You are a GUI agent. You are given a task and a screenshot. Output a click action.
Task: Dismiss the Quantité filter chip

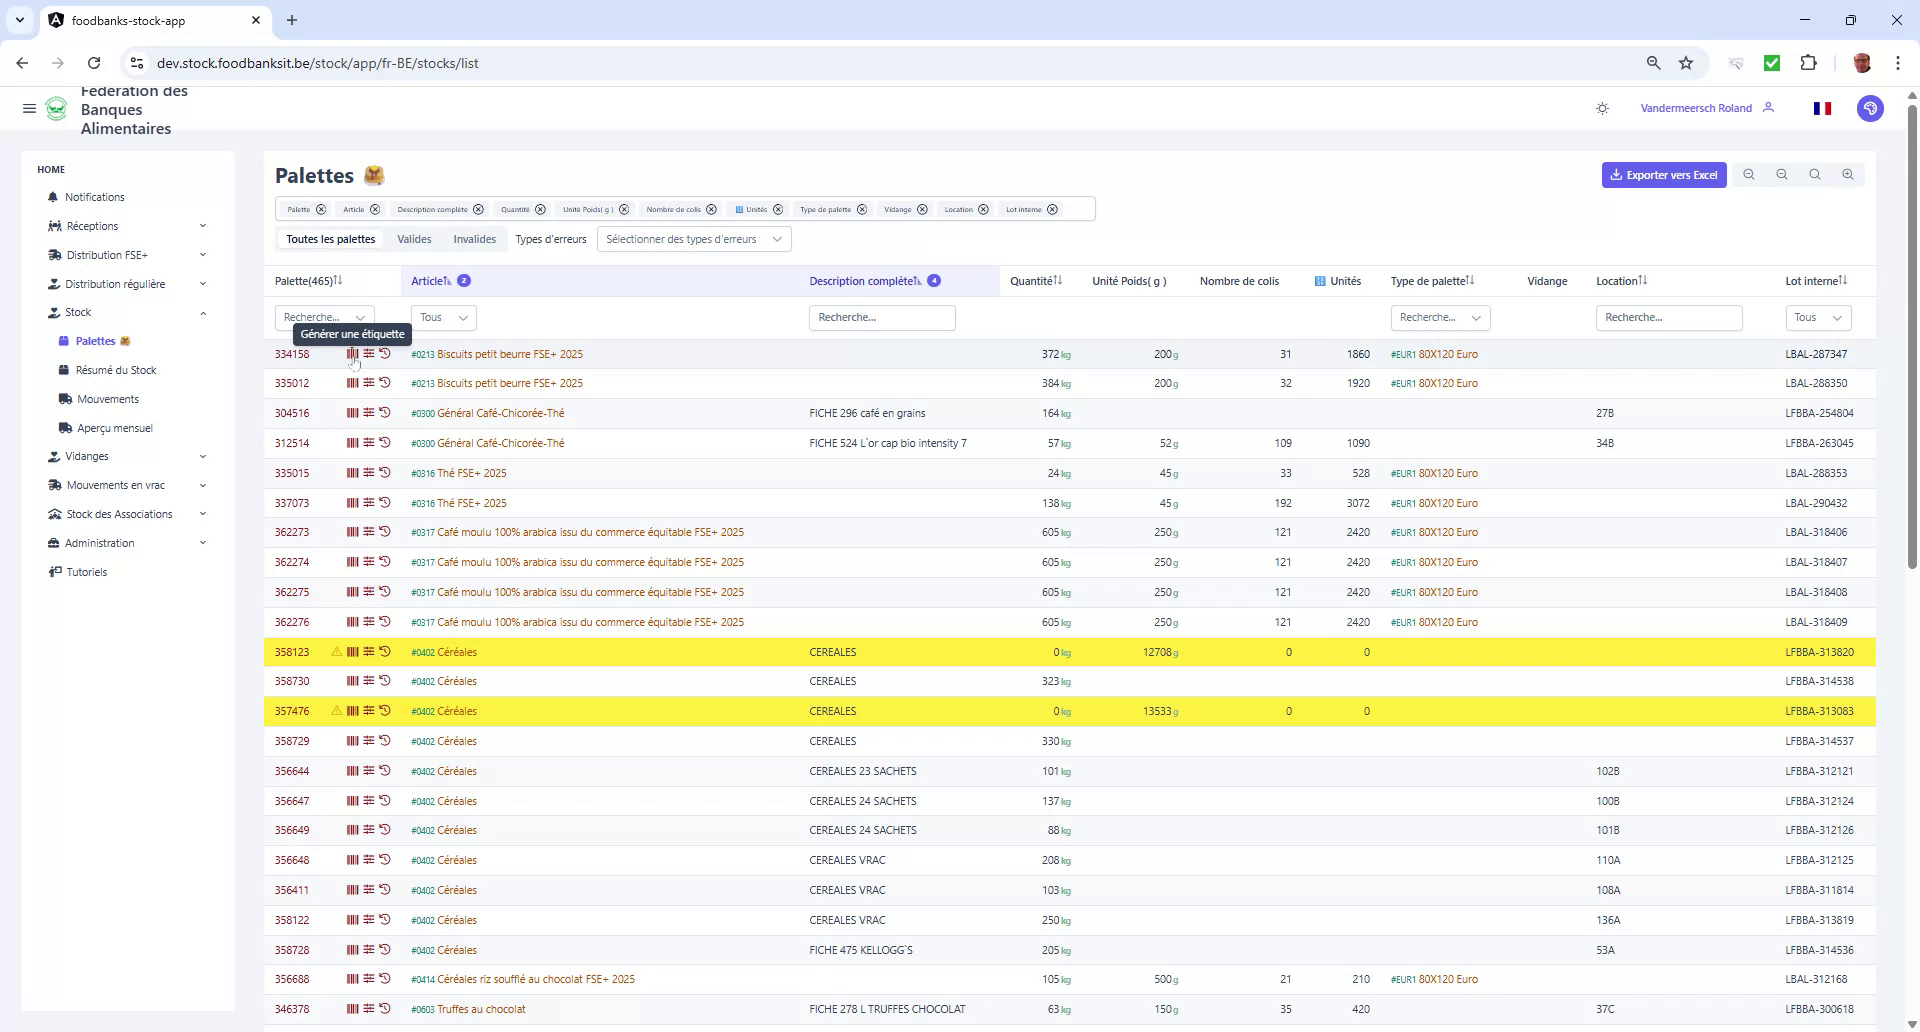pyautogui.click(x=540, y=209)
